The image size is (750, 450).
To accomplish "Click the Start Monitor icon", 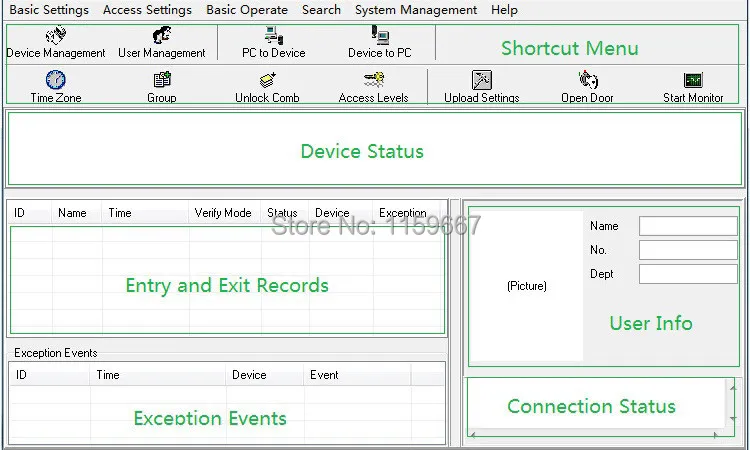I will pyautogui.click(x=693, y=80).
